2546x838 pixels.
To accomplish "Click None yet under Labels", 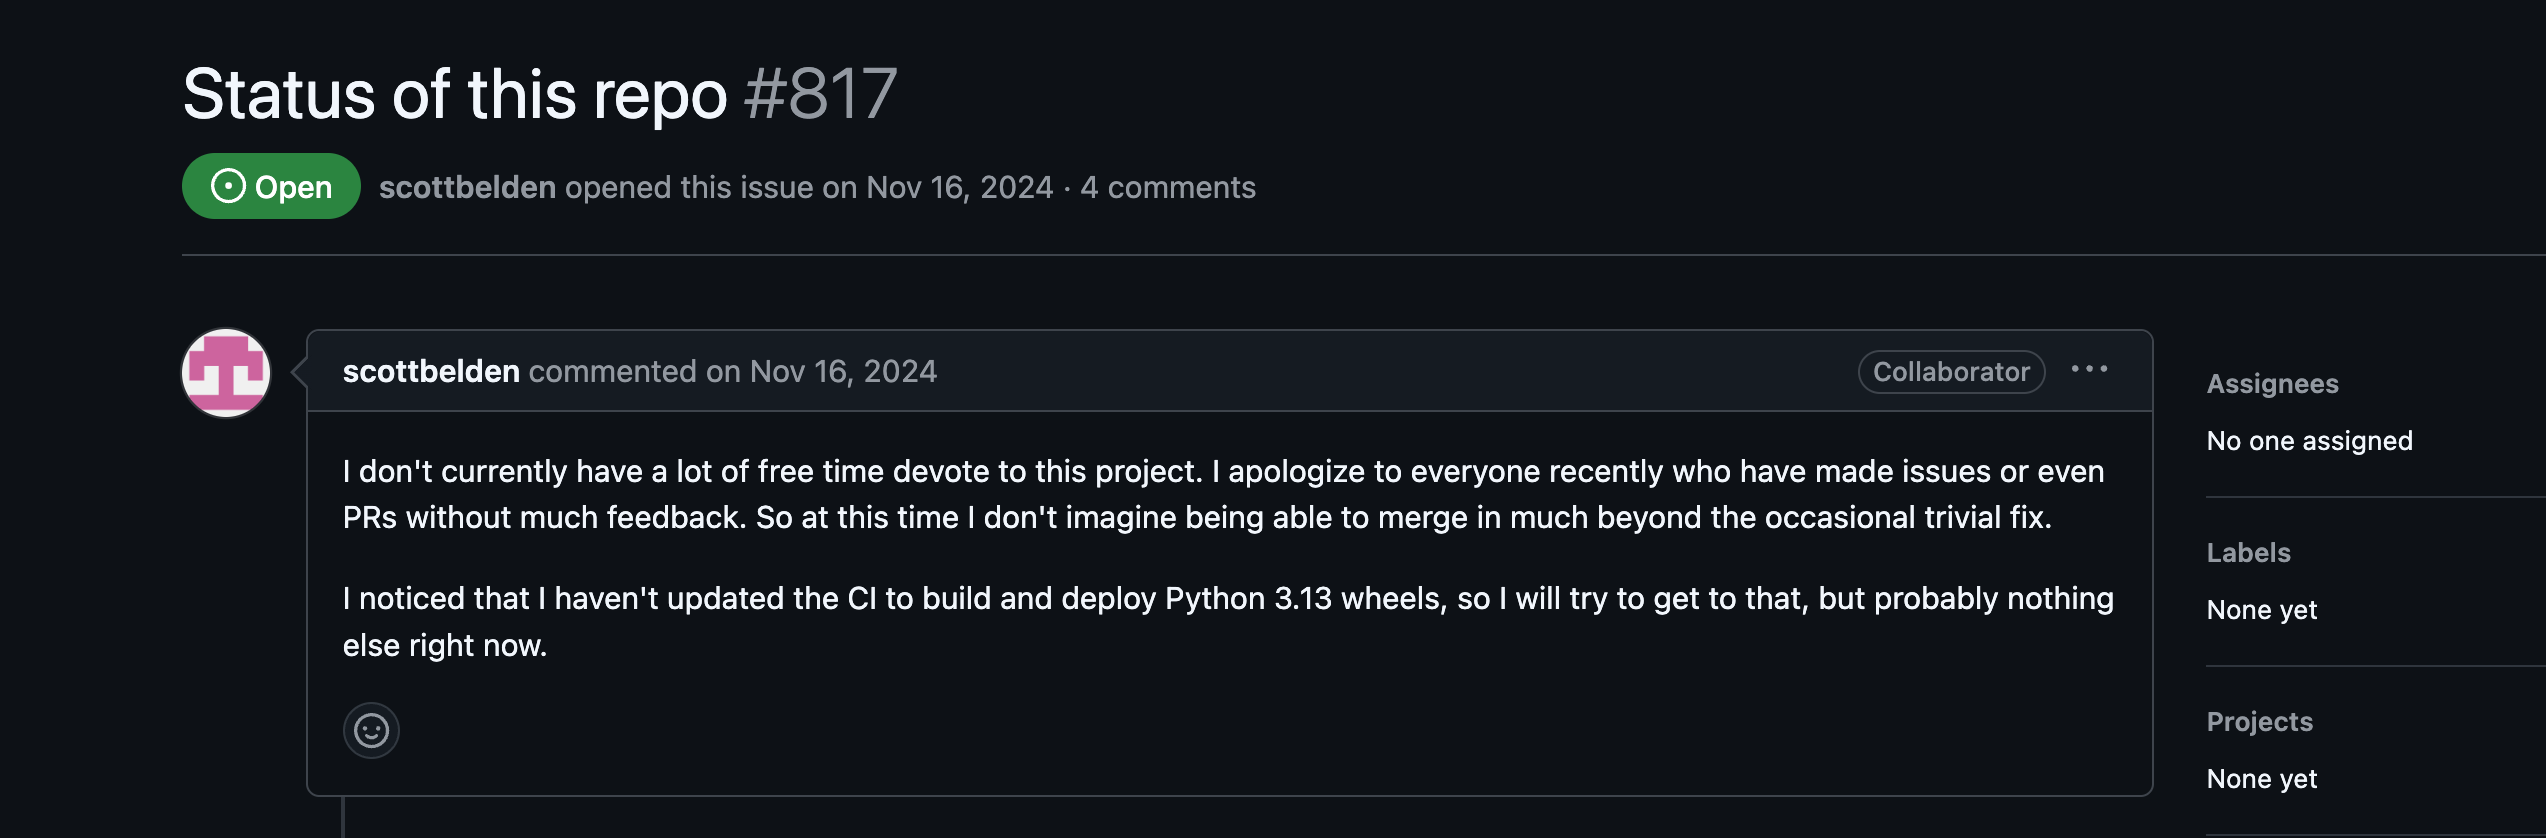I will [x=2261, y=610].
